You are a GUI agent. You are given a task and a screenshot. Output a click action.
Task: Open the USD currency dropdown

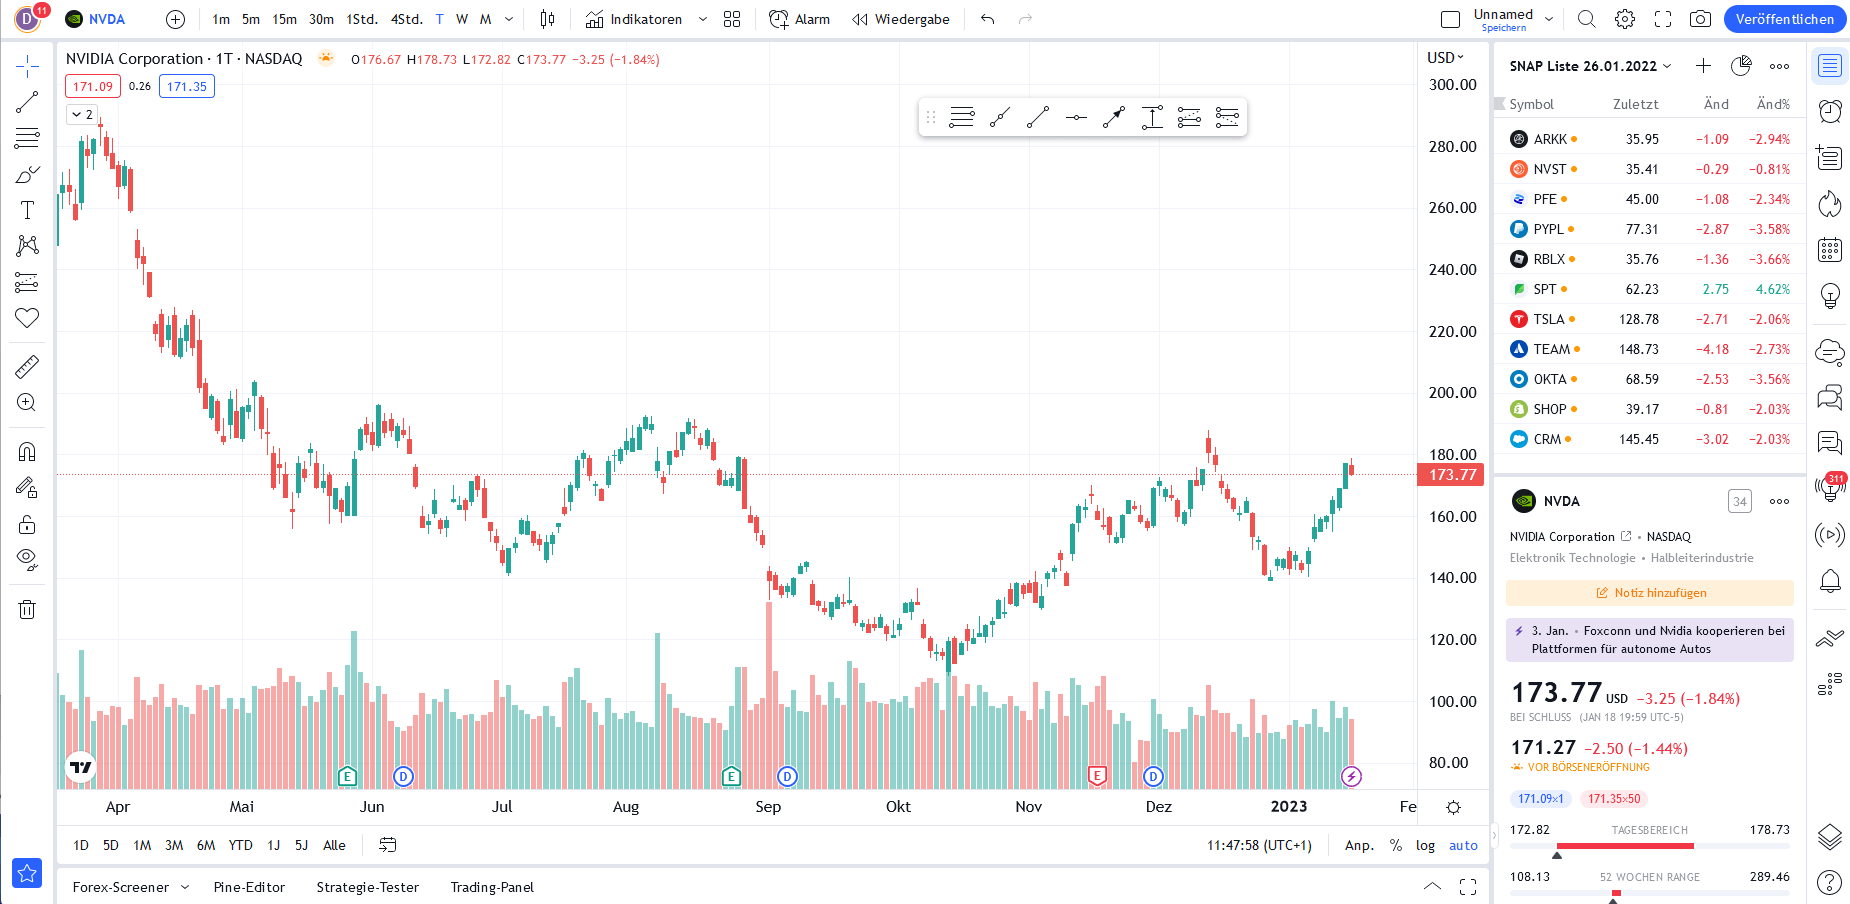(x=1445, y=58)
